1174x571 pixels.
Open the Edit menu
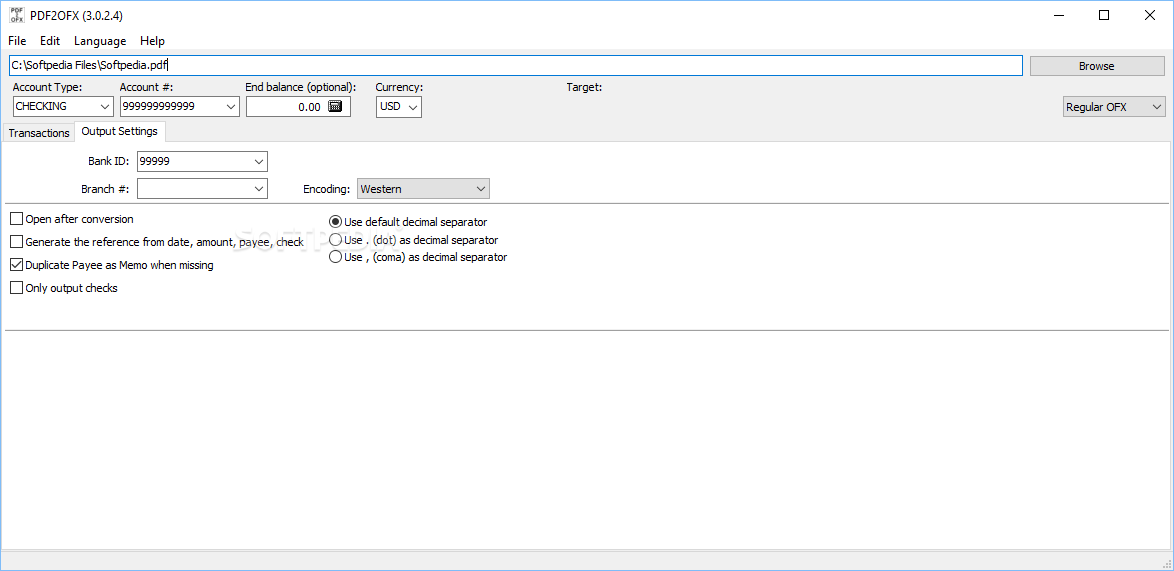coord(50,40)
